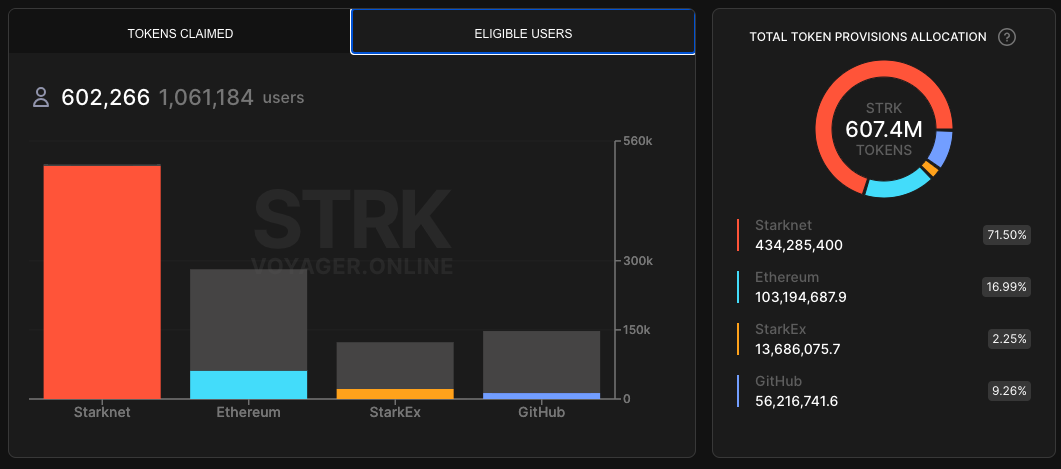The image size is (1061, 469).
Task: Click the 13,686,075.7 allocation value
Action: 797,349
